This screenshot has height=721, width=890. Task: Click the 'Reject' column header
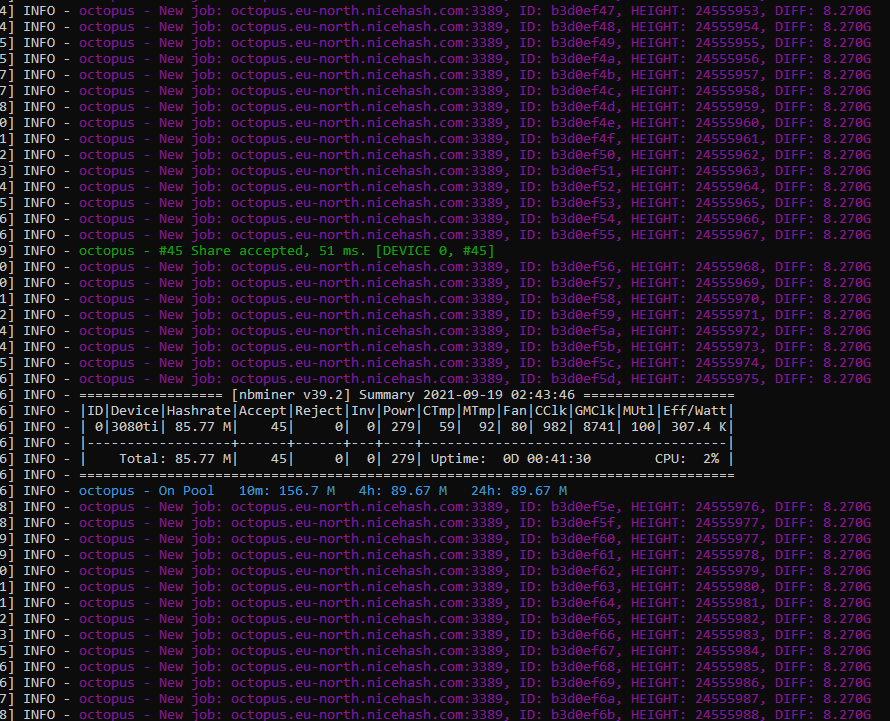[x=319, y=411]
